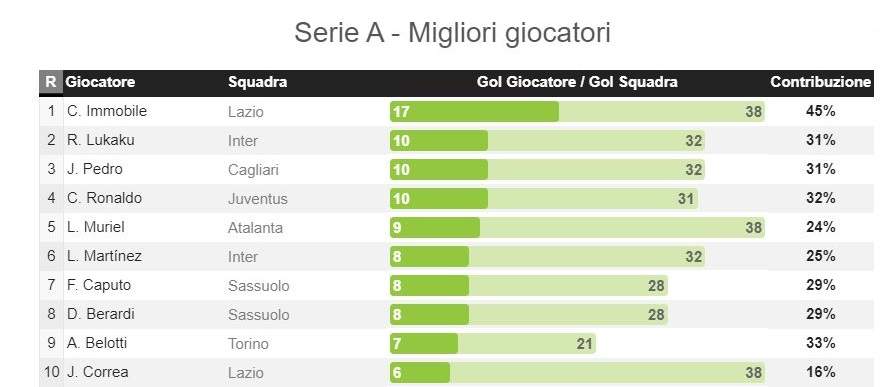This screenshot has height=387, width=880.
Task: Select player C. Immobile
Action: point(107,111)
